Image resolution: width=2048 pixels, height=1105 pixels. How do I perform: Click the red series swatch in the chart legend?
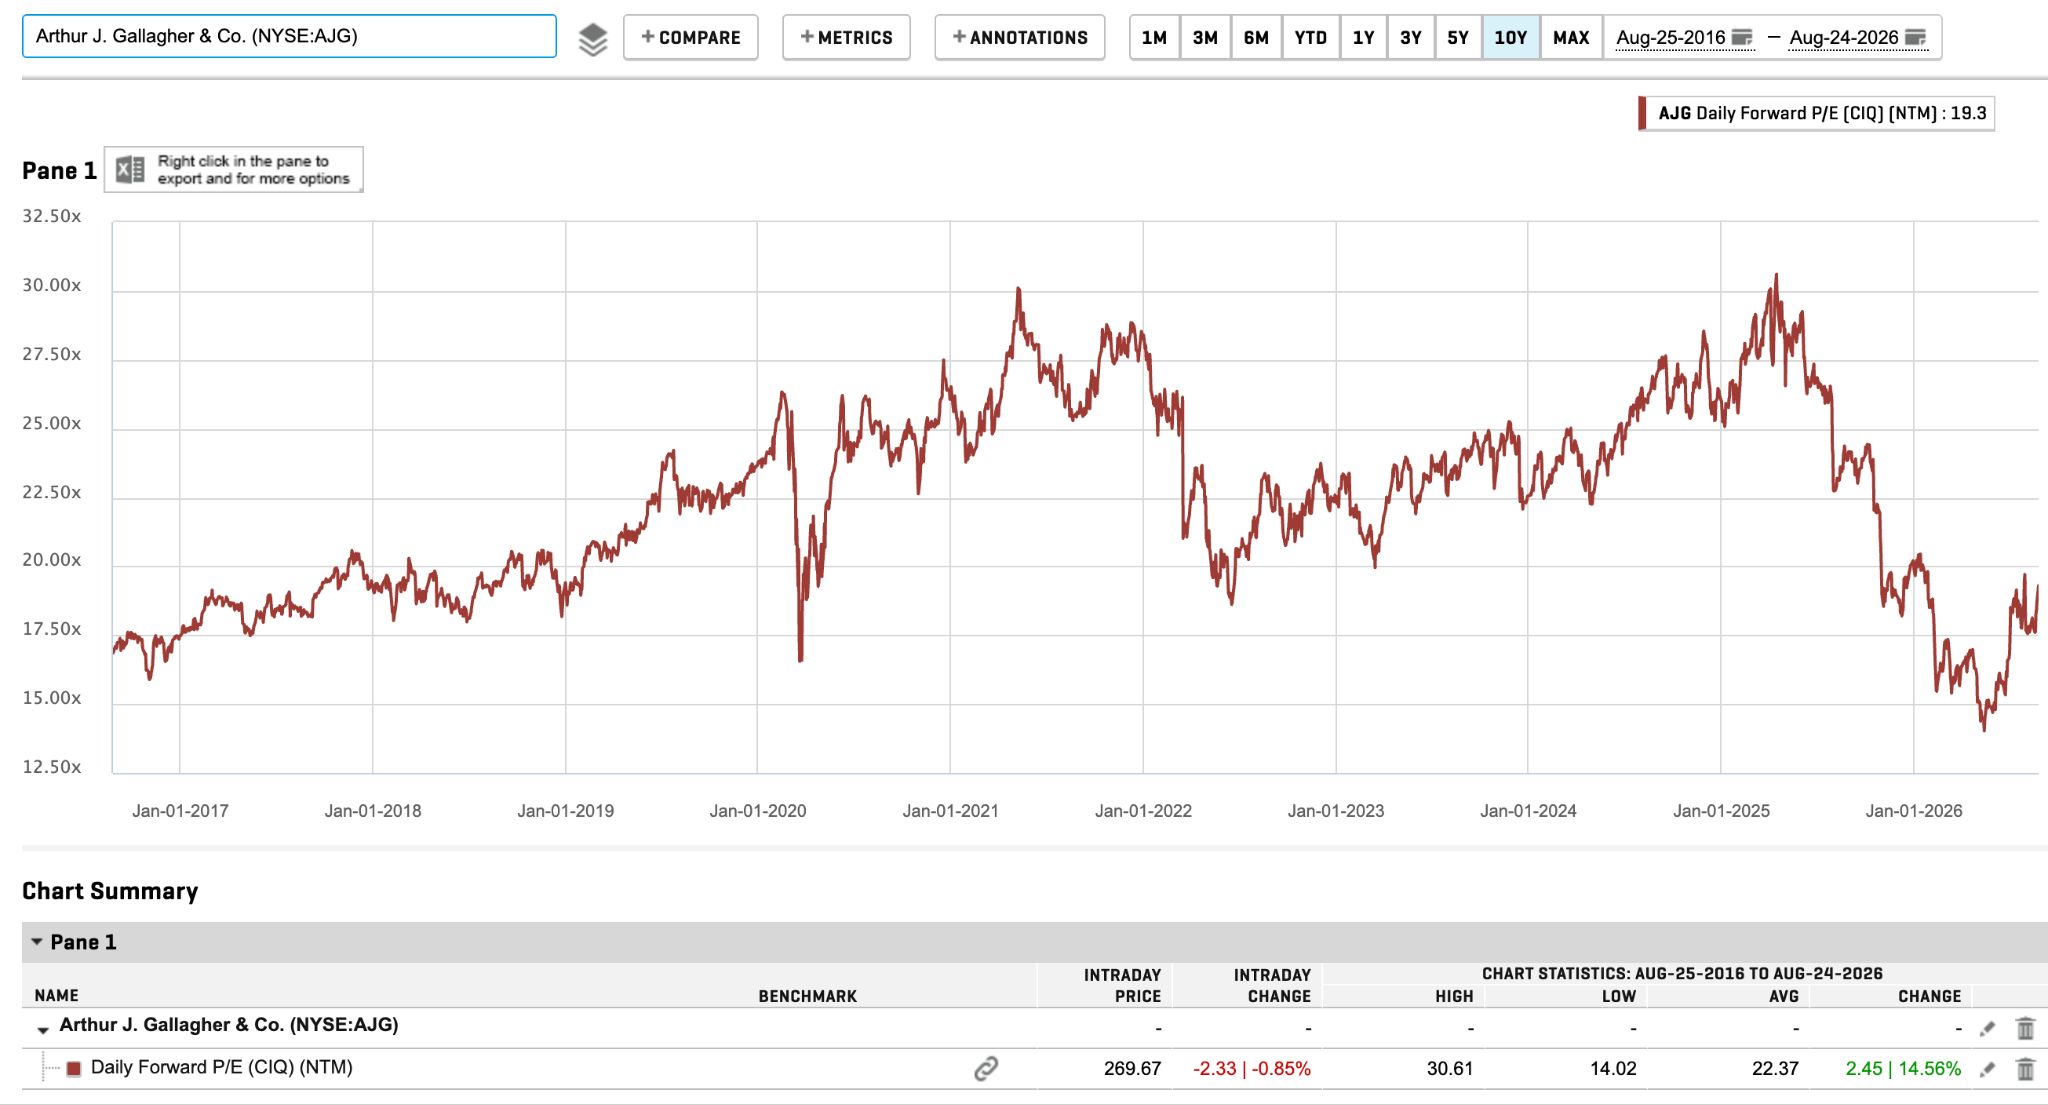click(x=1642, y=113)
